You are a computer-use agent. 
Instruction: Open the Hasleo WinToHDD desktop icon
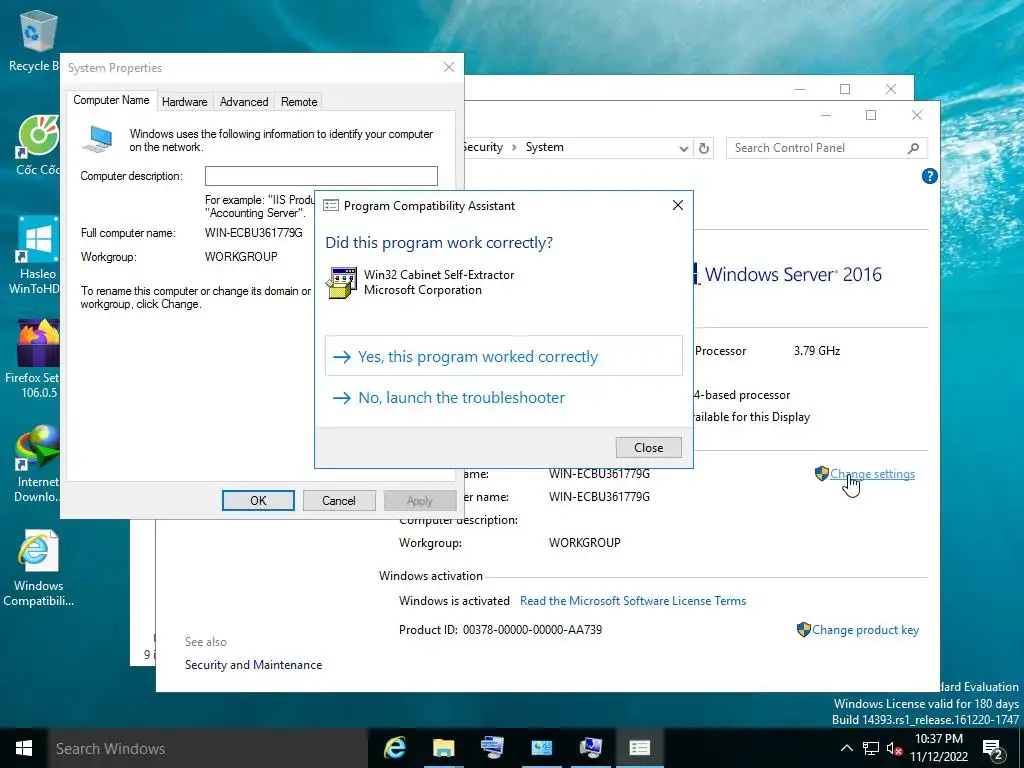point(37,255)
